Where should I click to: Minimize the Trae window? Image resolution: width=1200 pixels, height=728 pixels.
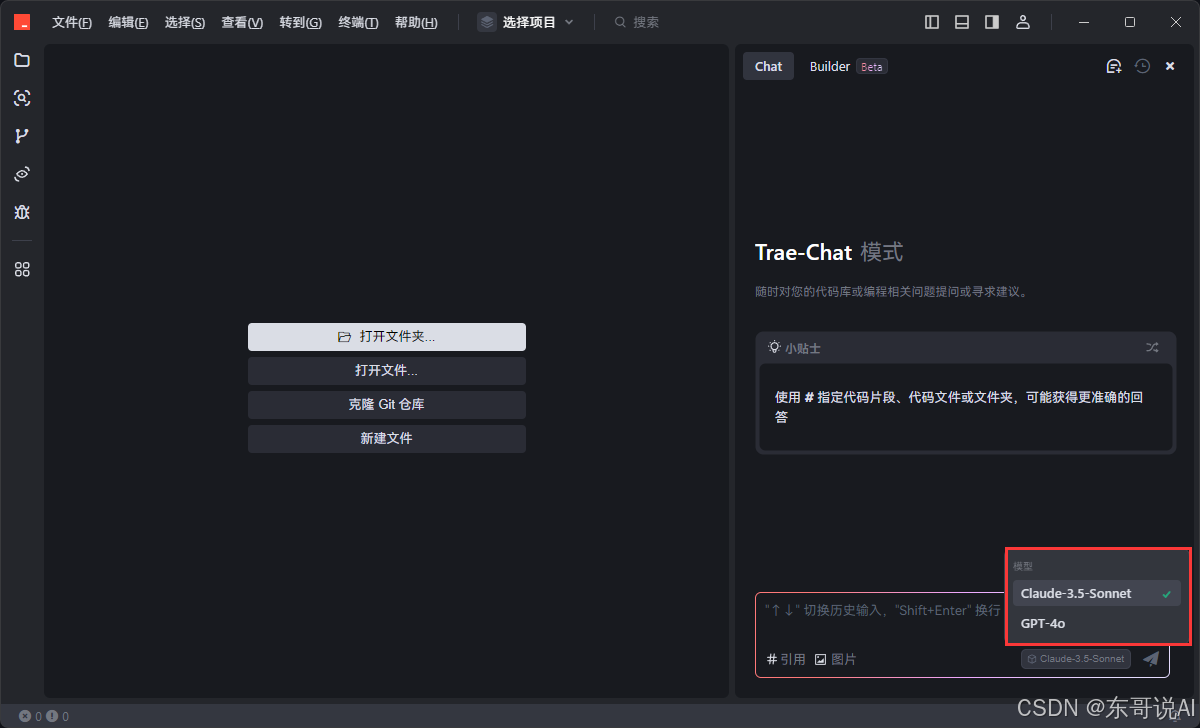tap(1084, 22)
